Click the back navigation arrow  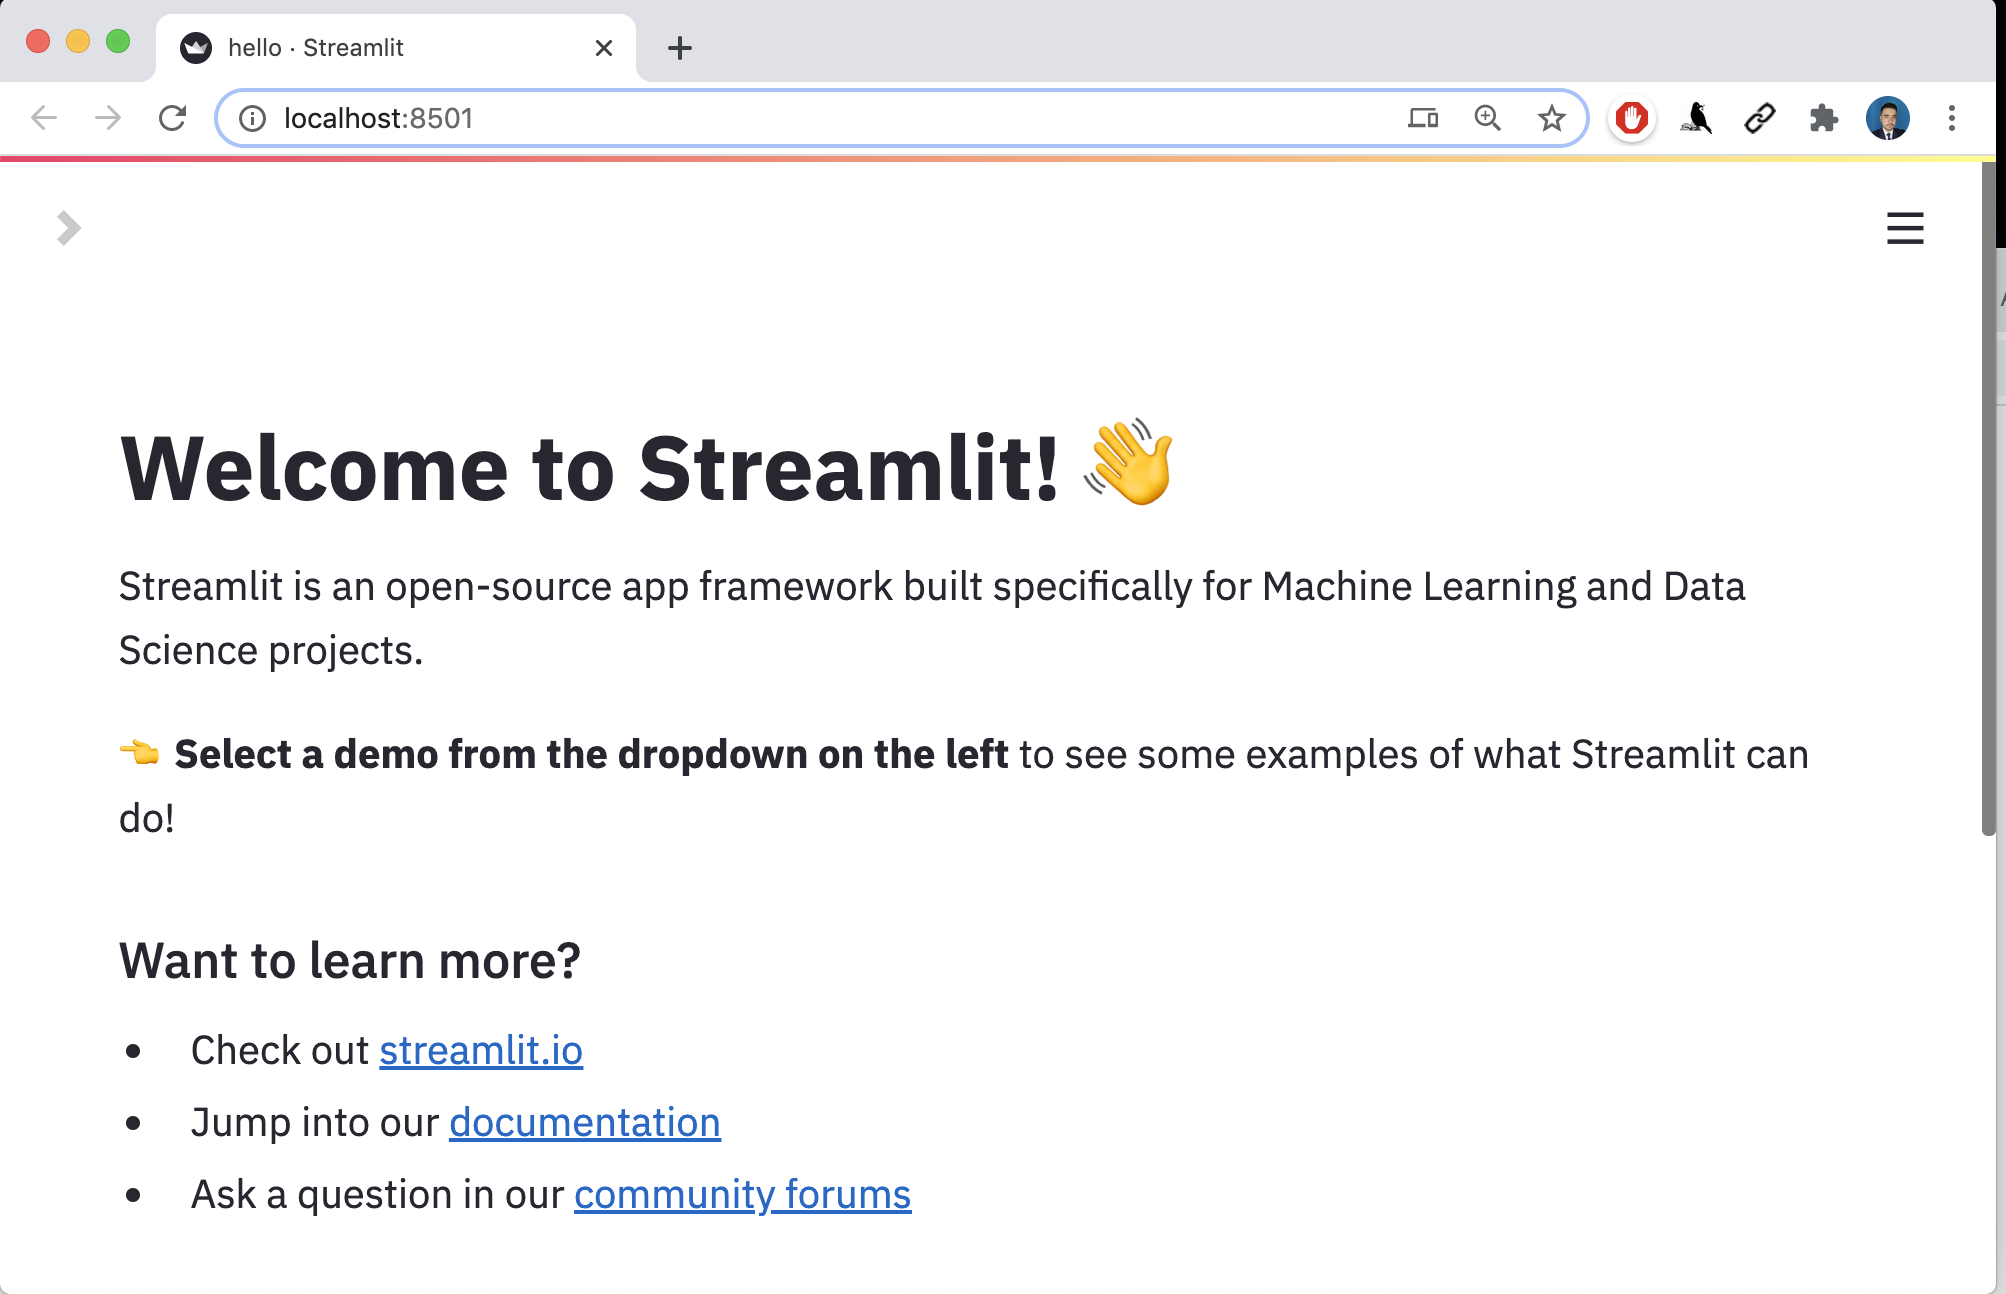[43, 118]
